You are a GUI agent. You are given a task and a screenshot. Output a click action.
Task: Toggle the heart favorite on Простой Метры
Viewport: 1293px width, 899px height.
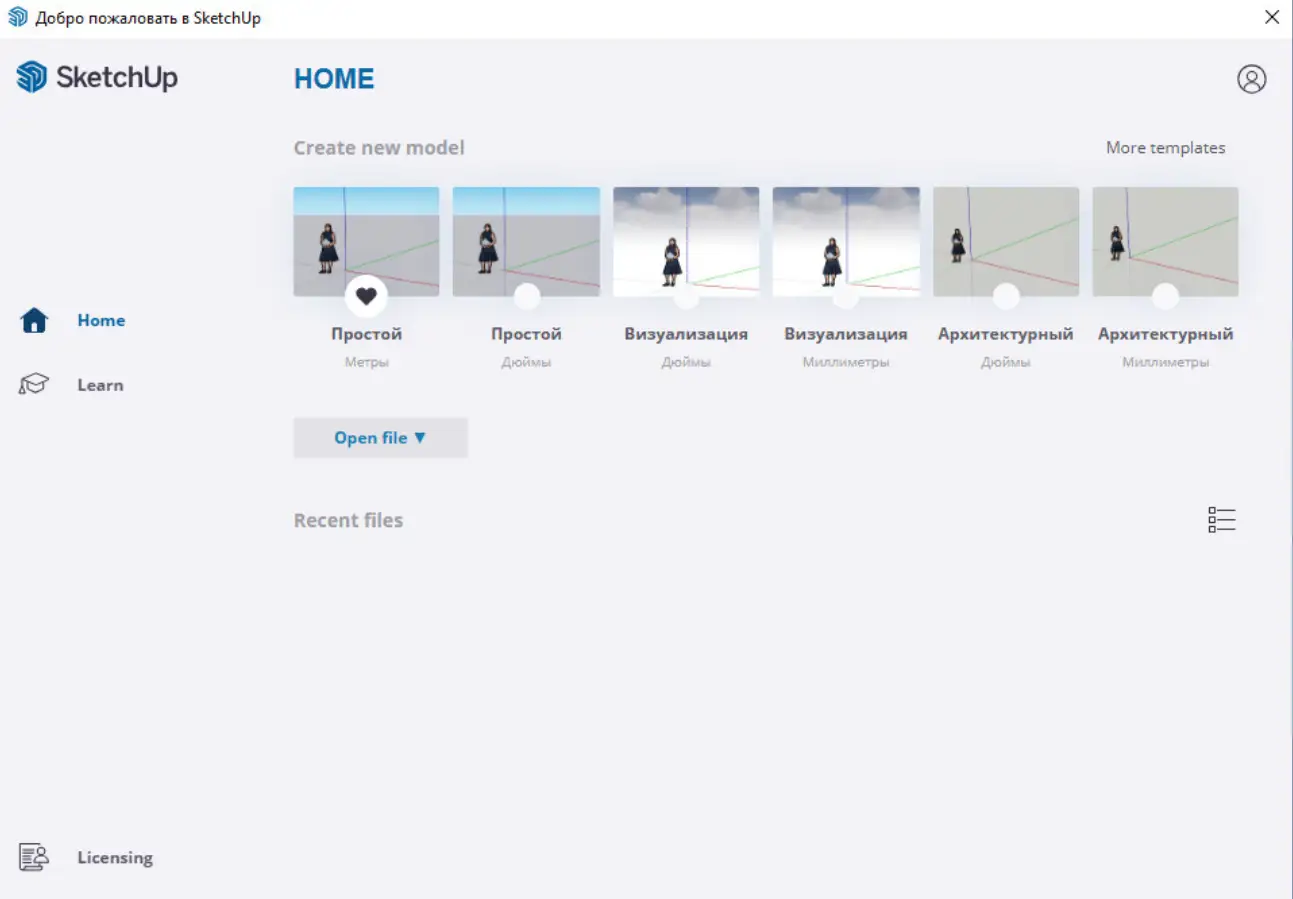[366, 296]
